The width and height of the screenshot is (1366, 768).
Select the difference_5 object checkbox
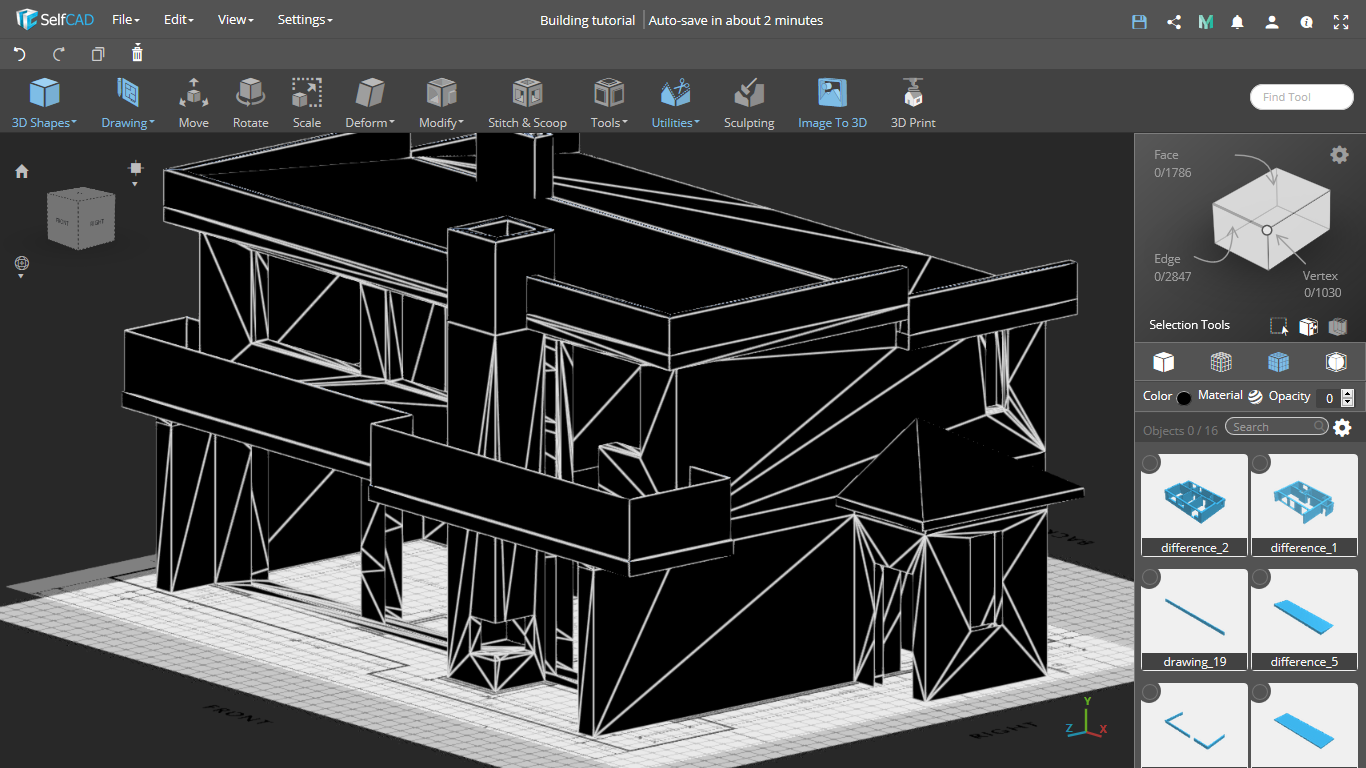point(1260,578)
